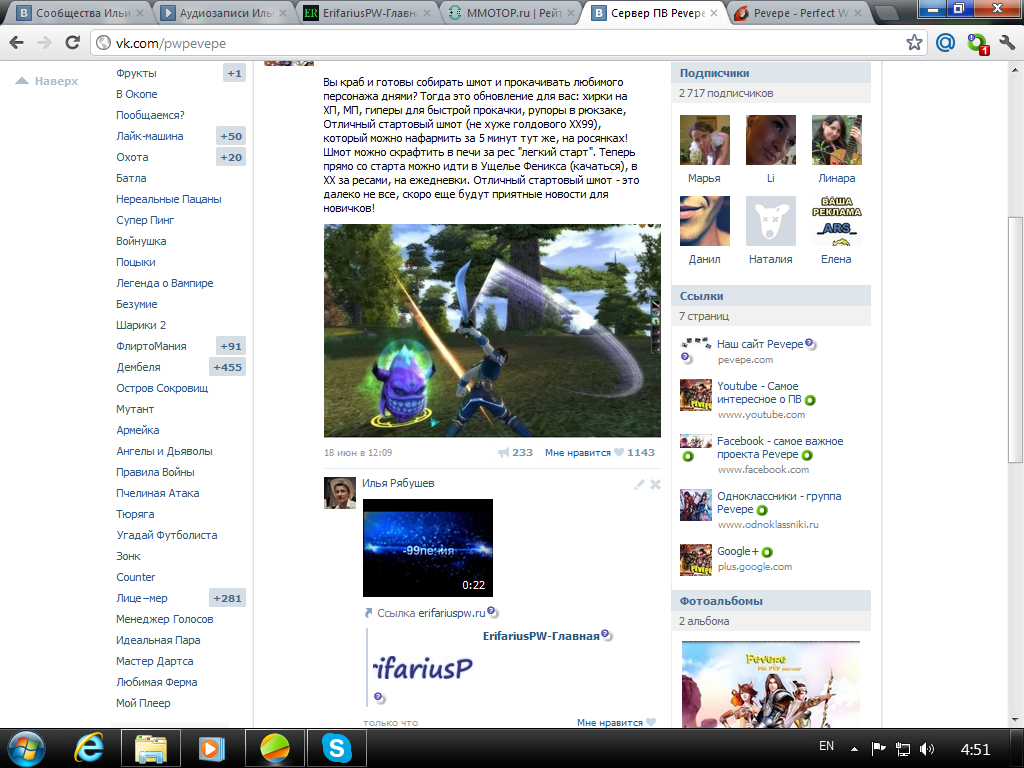The width and height of the screenshot is (1024, 768).
Task: Click the scrollbar down arrow
Action: pyautogui.click(x=1016, y=720)
